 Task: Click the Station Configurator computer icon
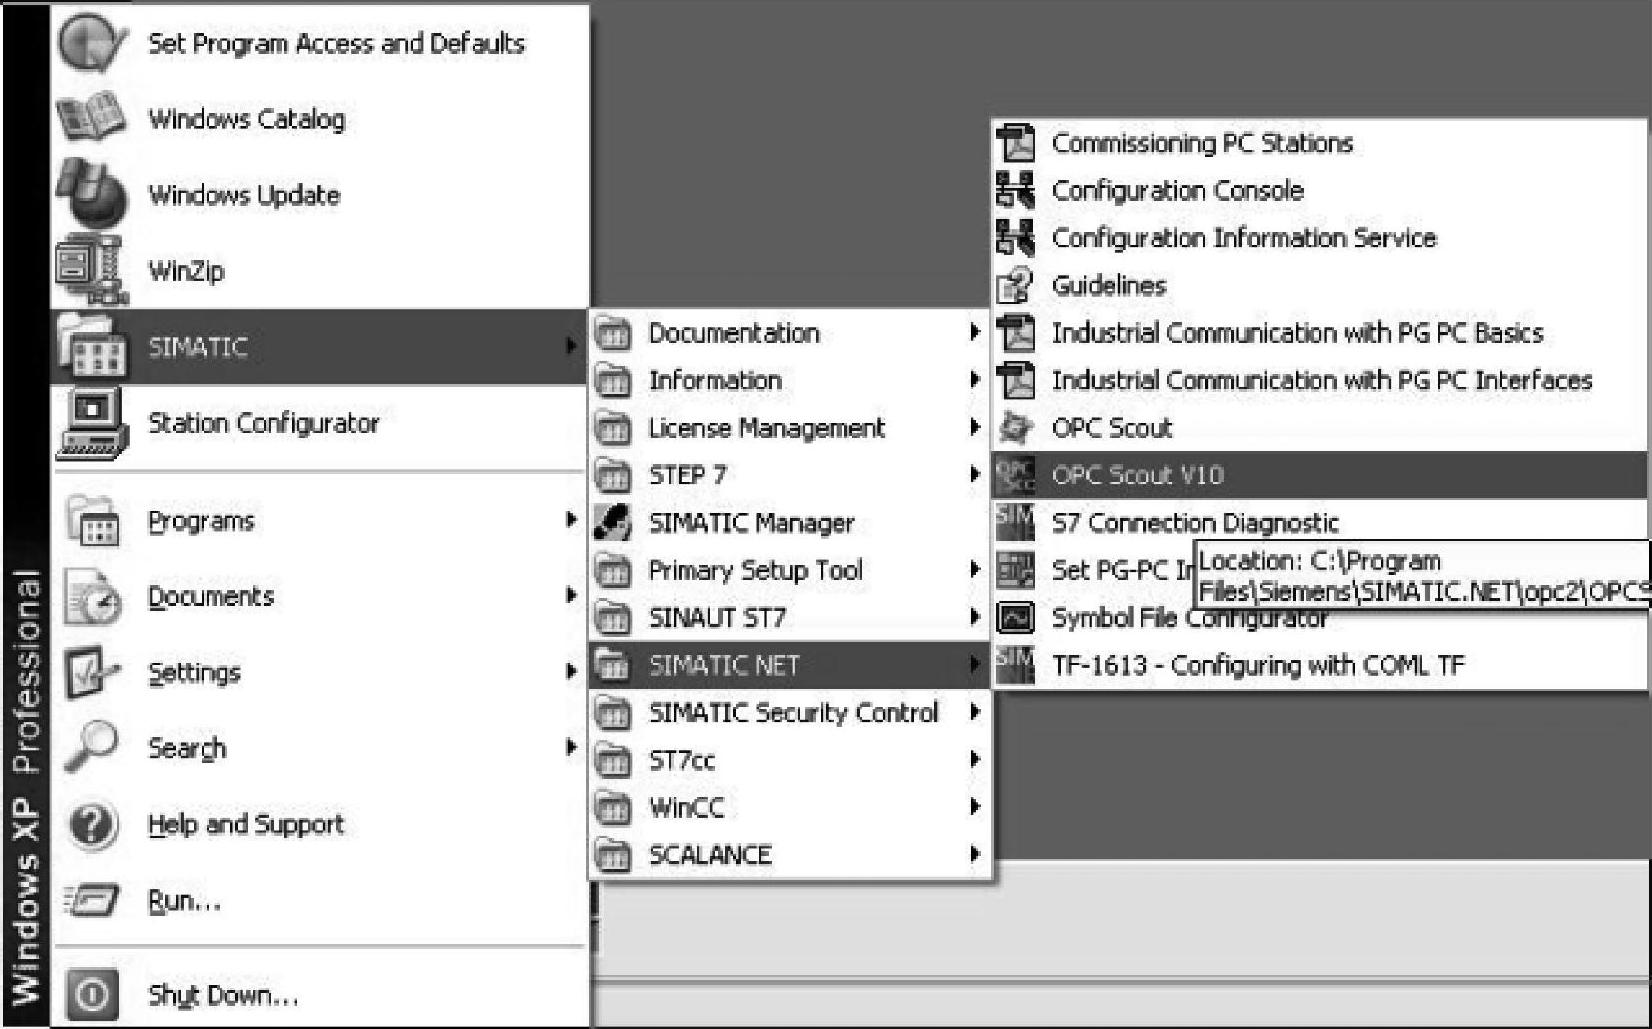click(91, 423)
